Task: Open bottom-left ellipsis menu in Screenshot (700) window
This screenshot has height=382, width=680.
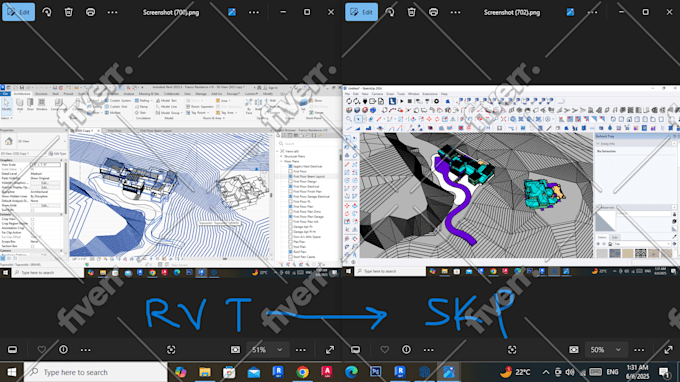Action: (x=85, y=350)
